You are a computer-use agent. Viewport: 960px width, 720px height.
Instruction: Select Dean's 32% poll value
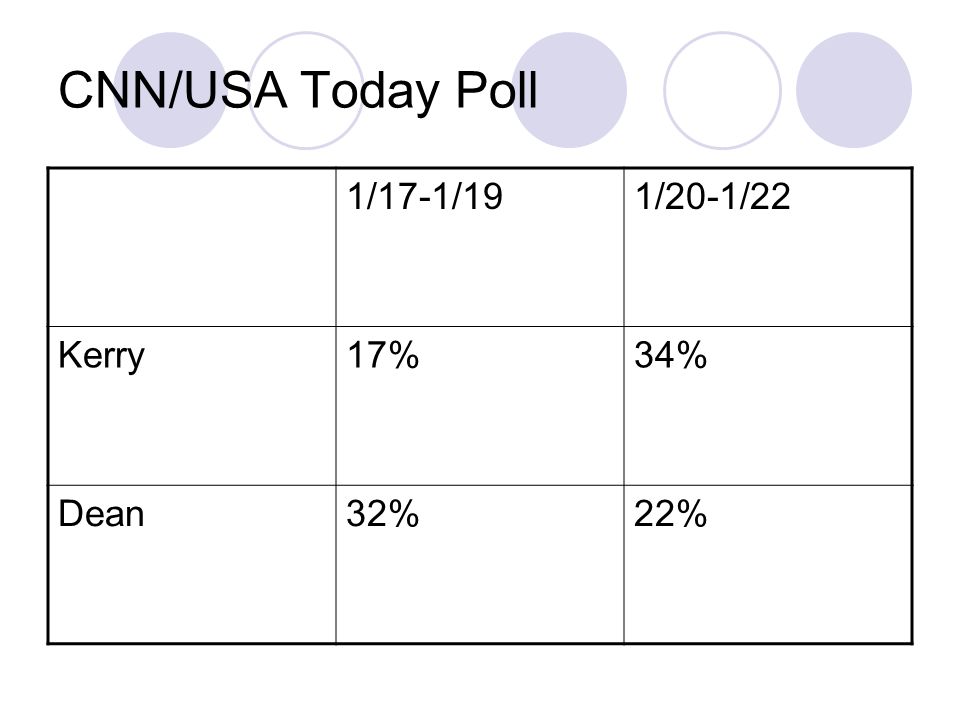(383, 514)
